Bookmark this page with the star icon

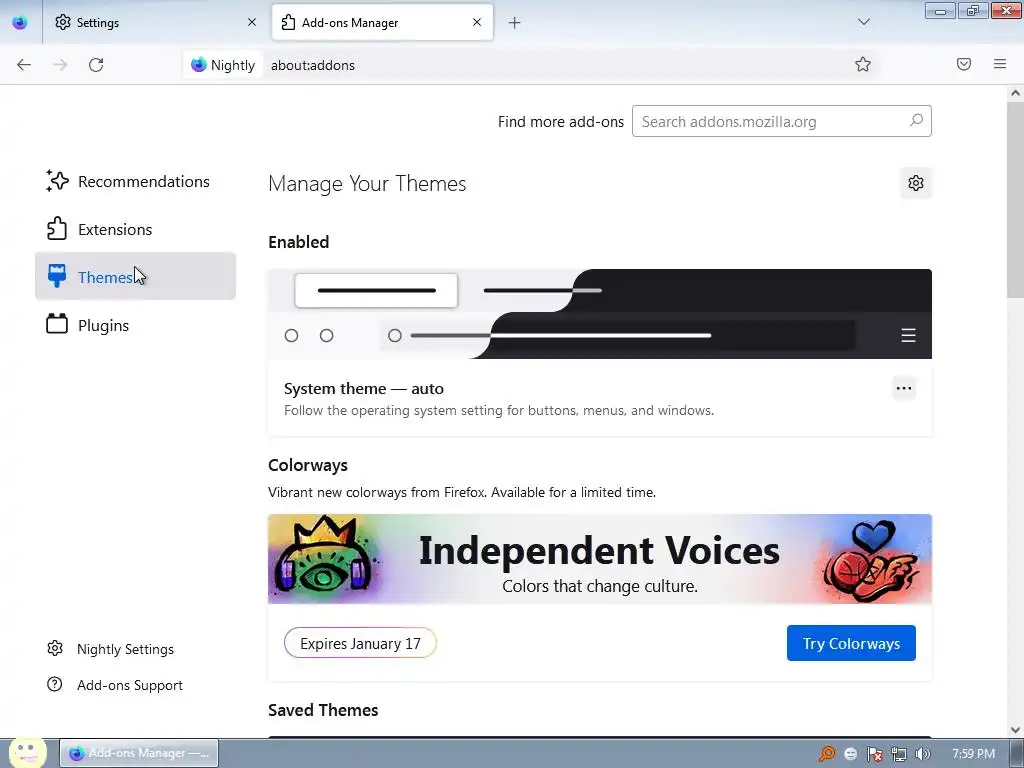[863, 64]
